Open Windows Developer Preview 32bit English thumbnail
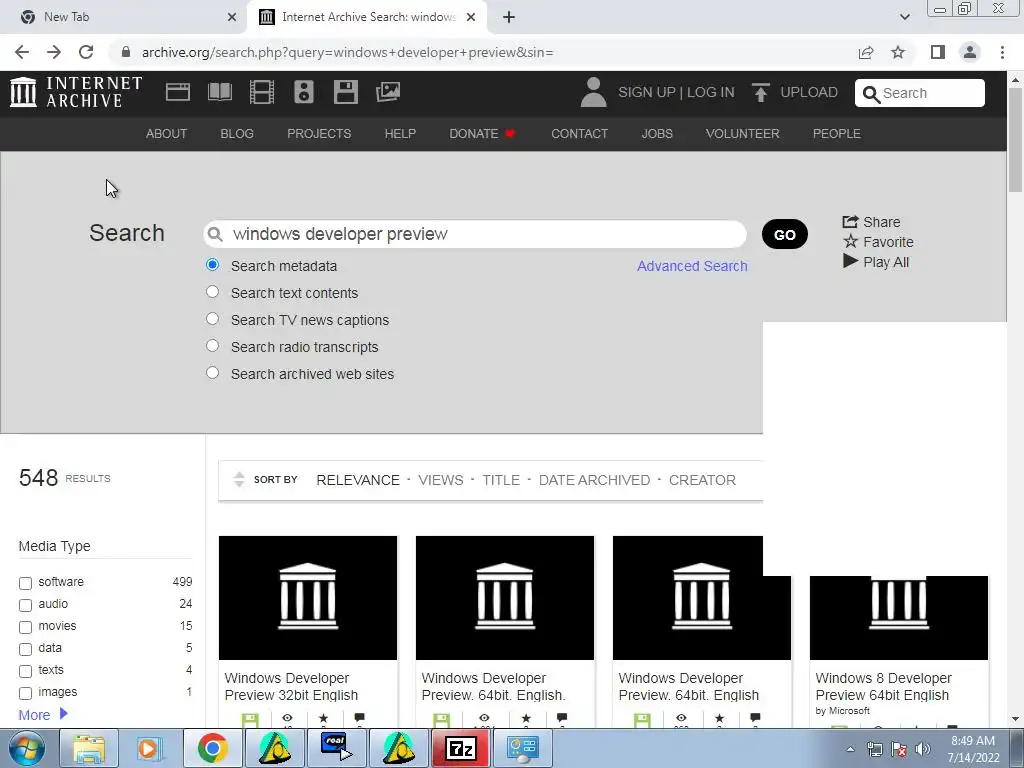The height and width of the screenshot is (768, 1024). (x=308, y=598)
